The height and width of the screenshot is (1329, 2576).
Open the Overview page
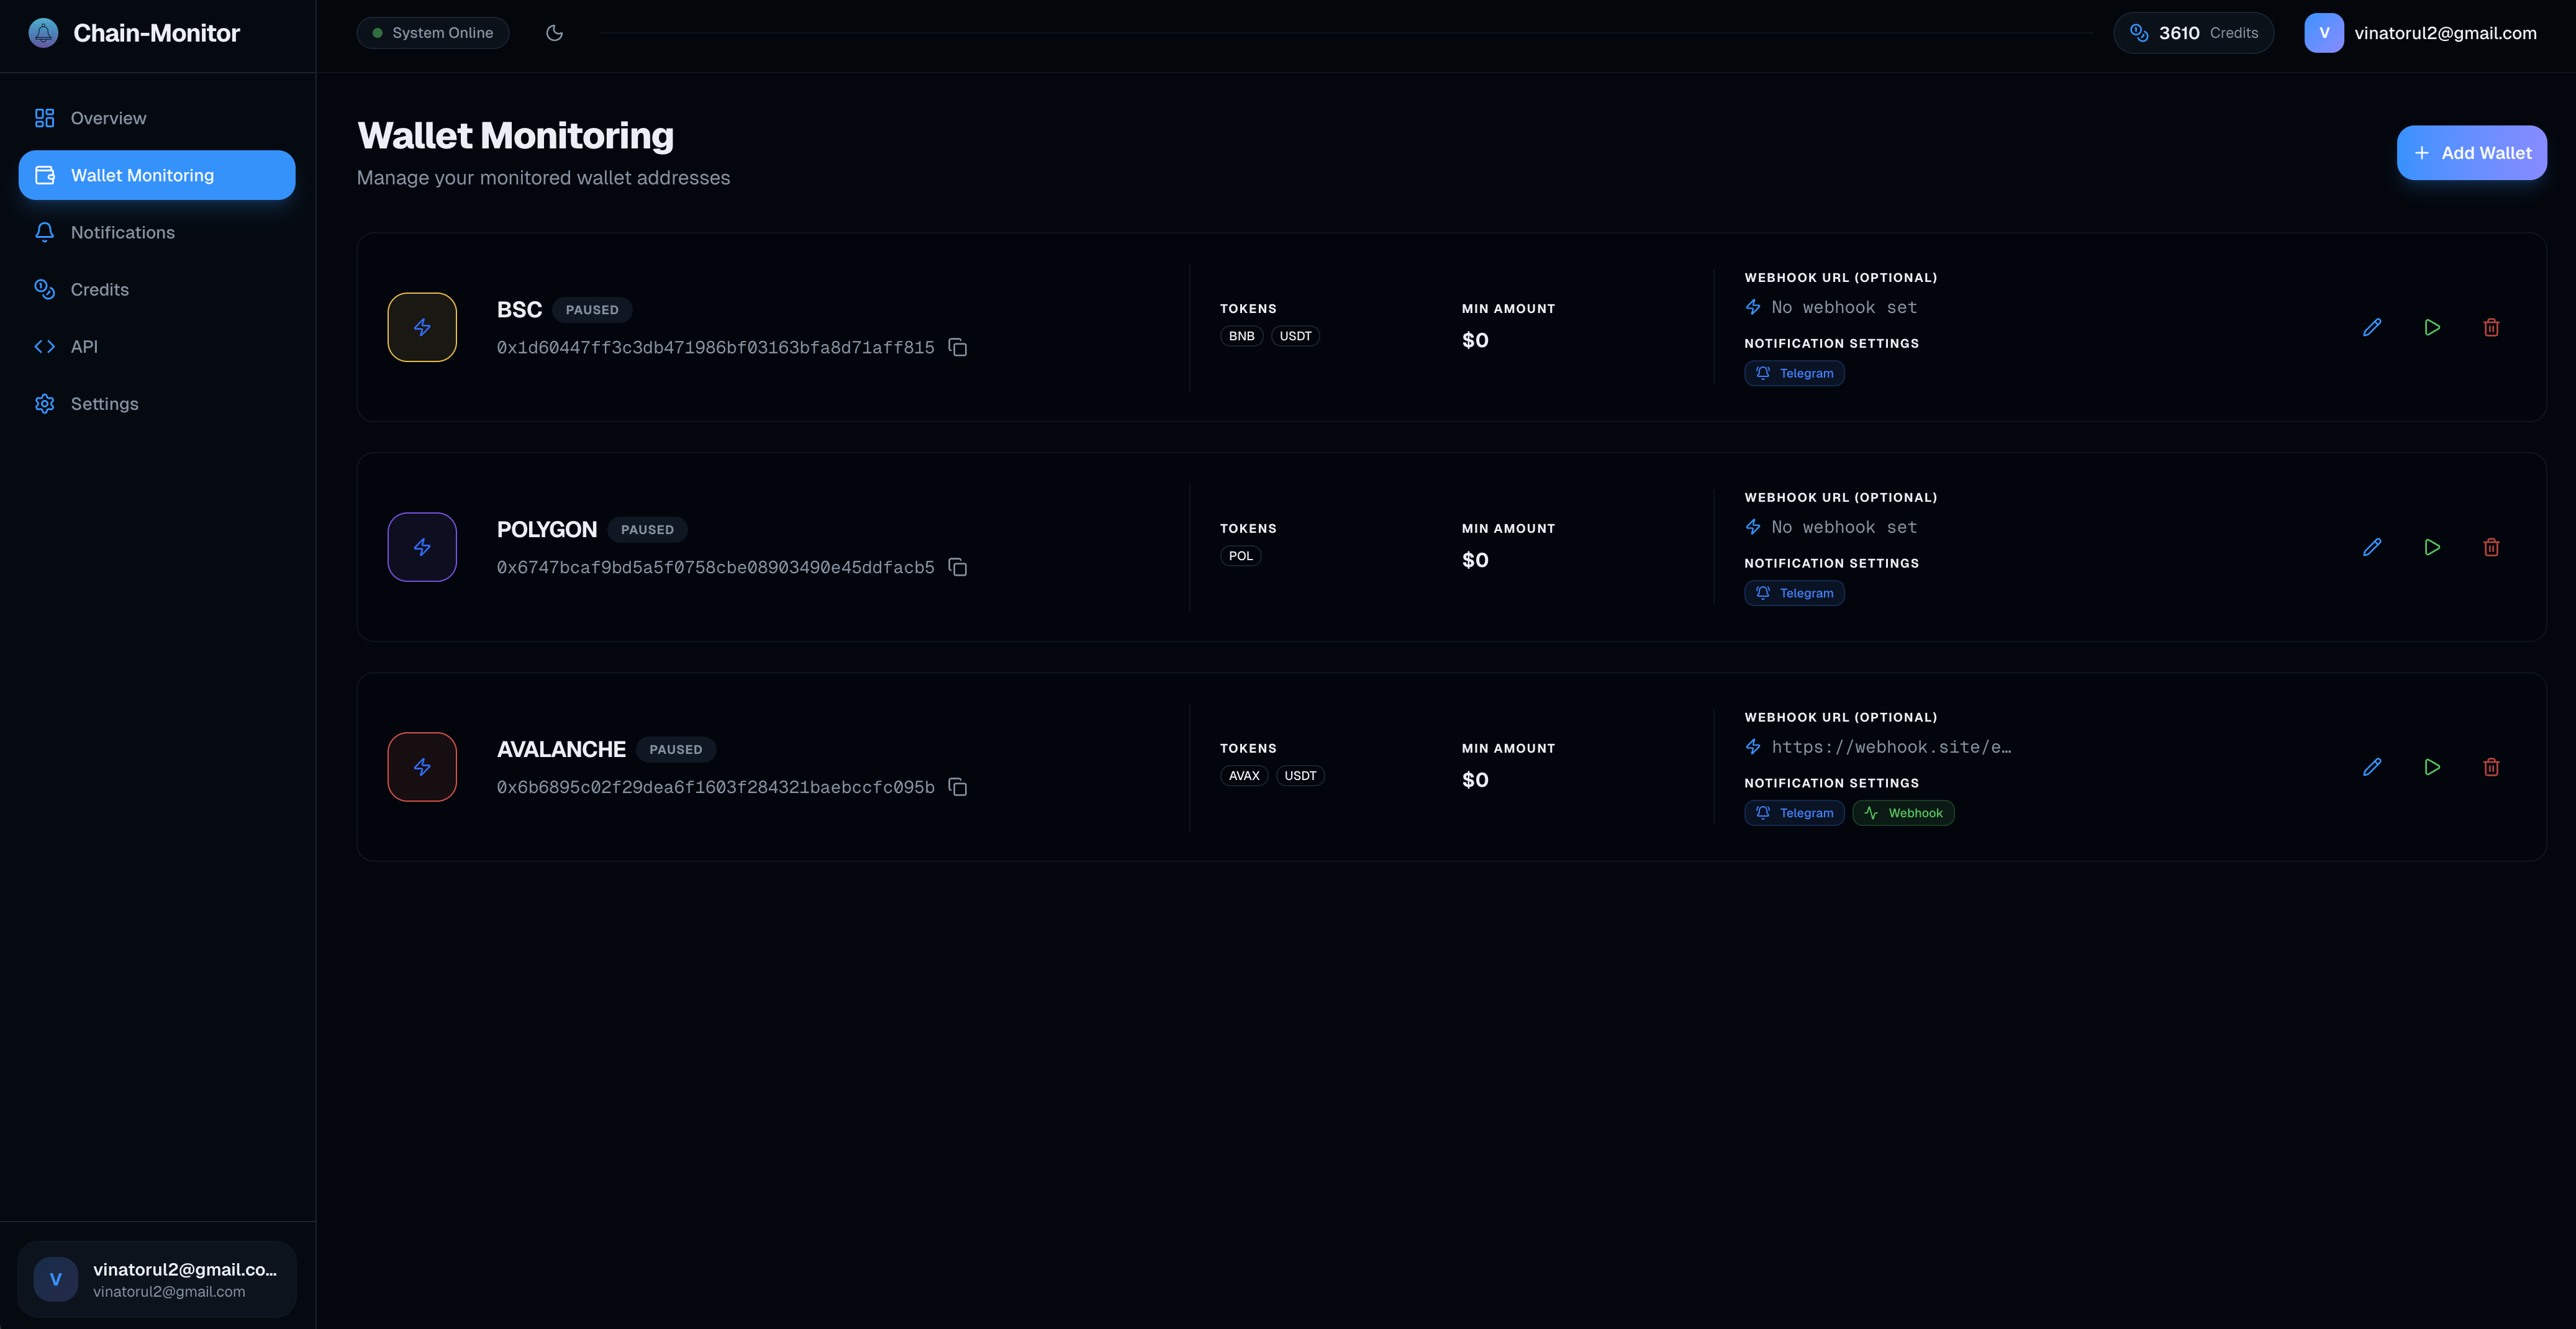click(108, 117)
